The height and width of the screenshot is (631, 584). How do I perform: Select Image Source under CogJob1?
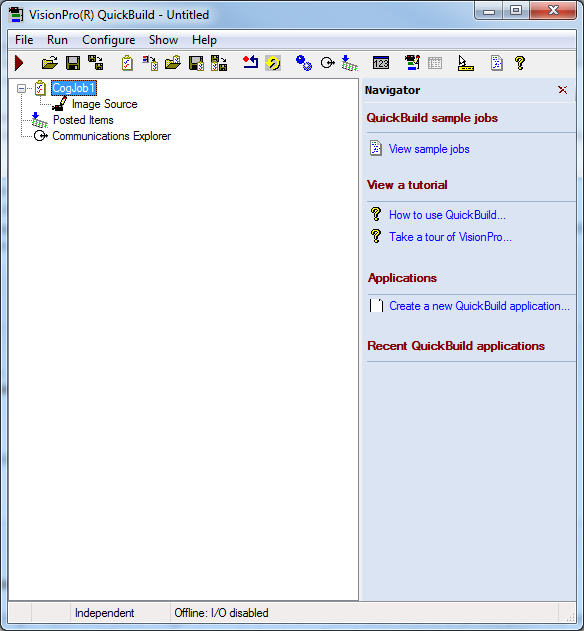tap(105, 104)
